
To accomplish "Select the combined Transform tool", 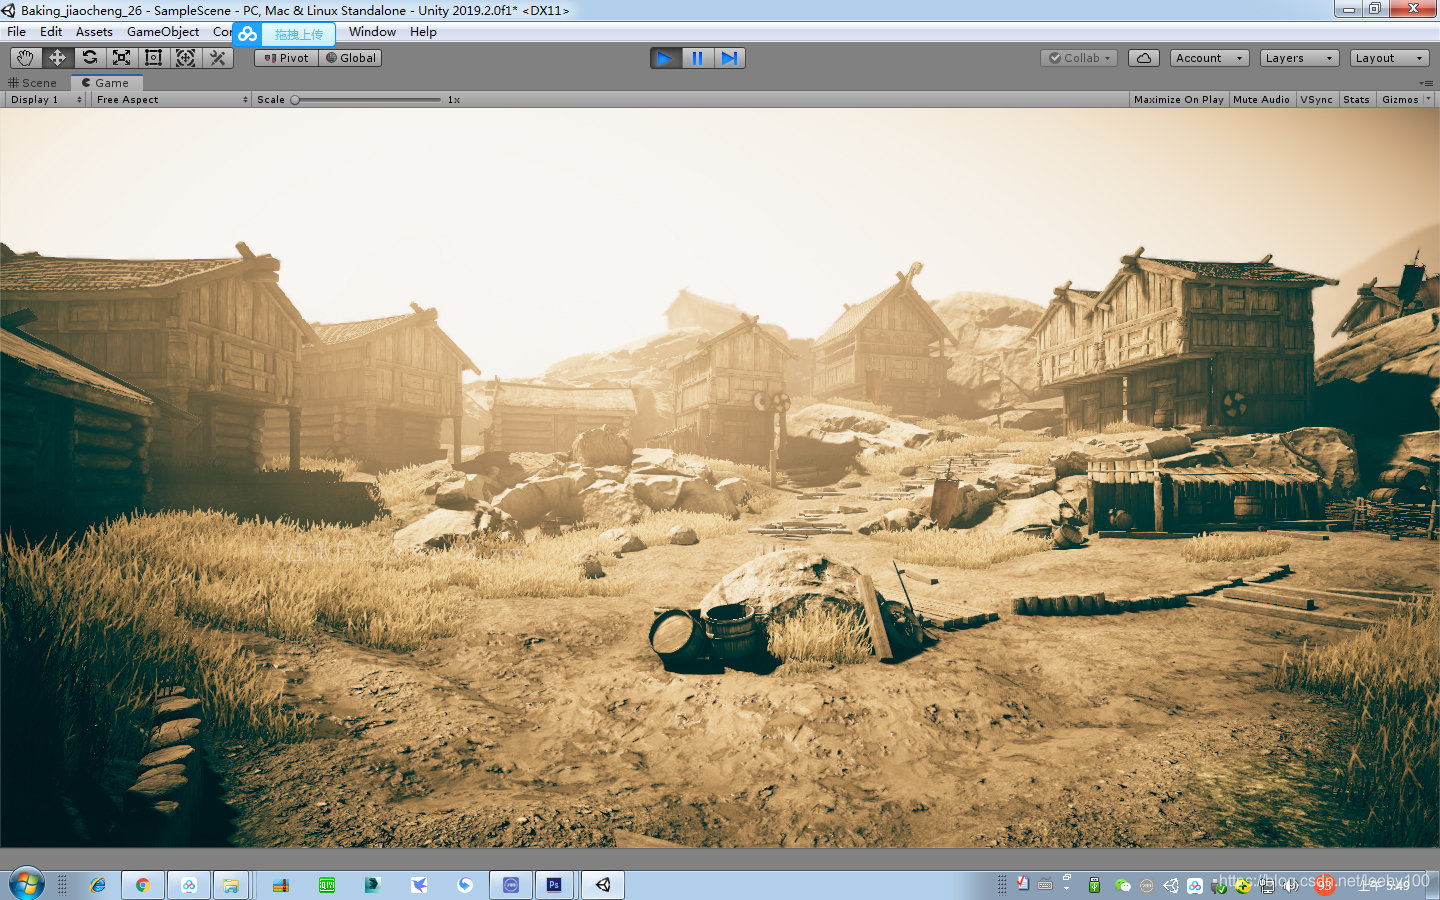I will tap(185, 58).
